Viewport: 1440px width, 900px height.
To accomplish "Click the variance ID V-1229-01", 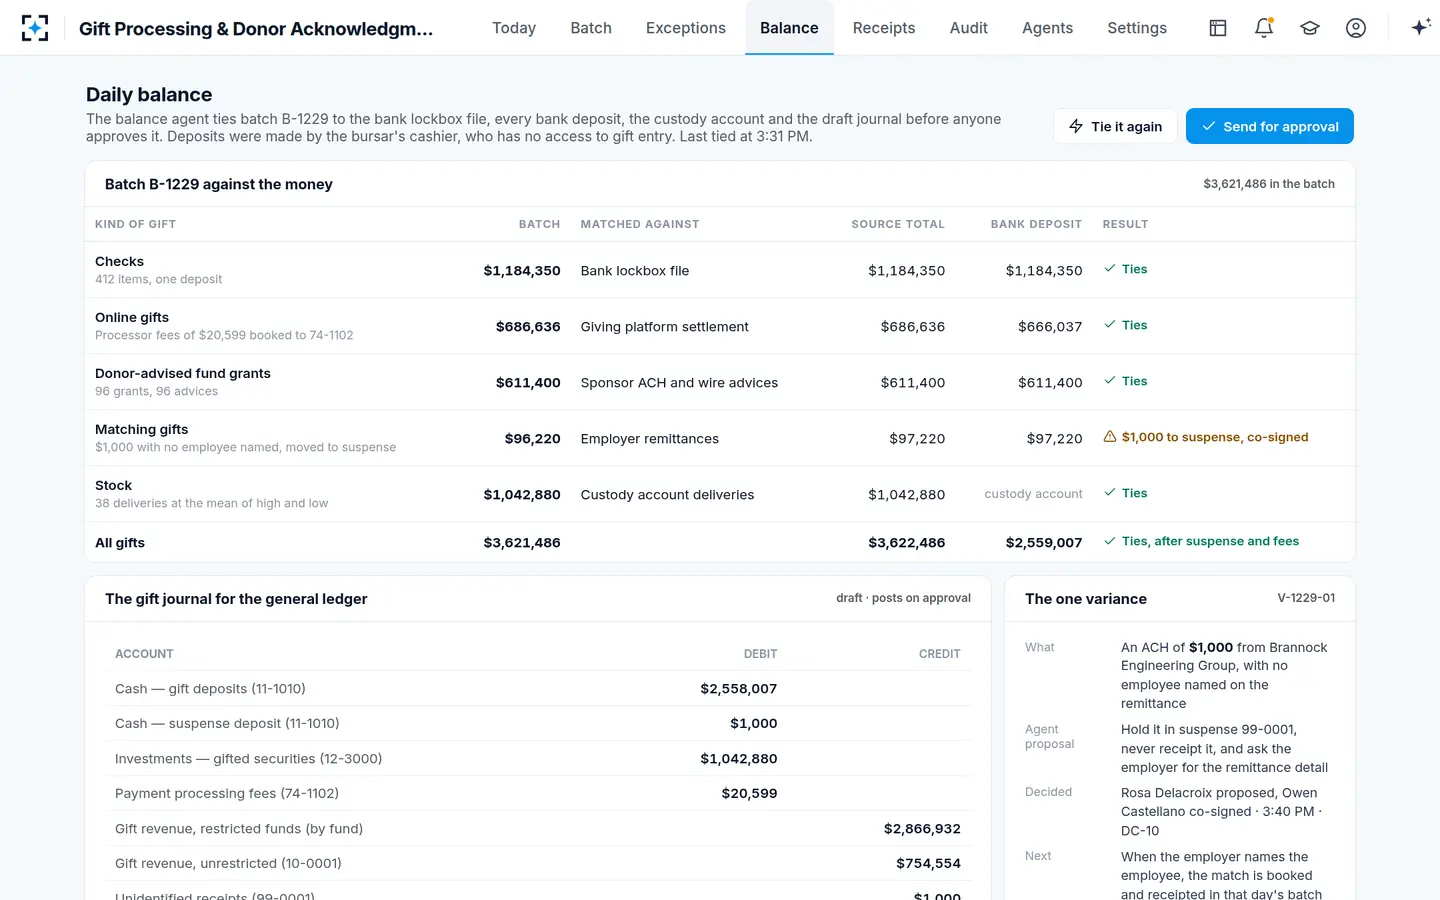I will click(x=1306, y=598).
